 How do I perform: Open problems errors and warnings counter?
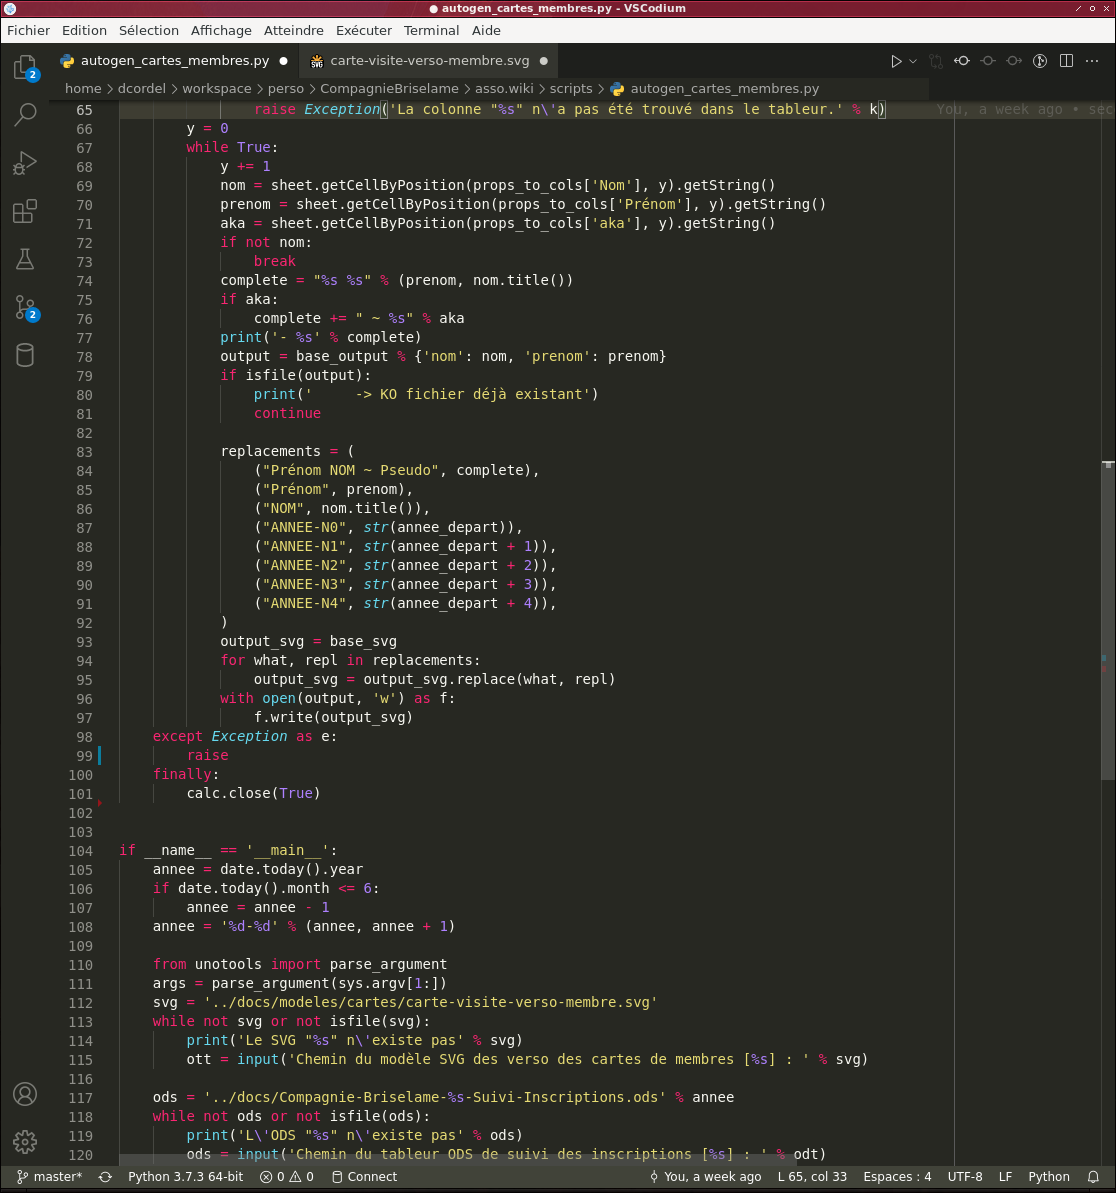(287, 1176)
